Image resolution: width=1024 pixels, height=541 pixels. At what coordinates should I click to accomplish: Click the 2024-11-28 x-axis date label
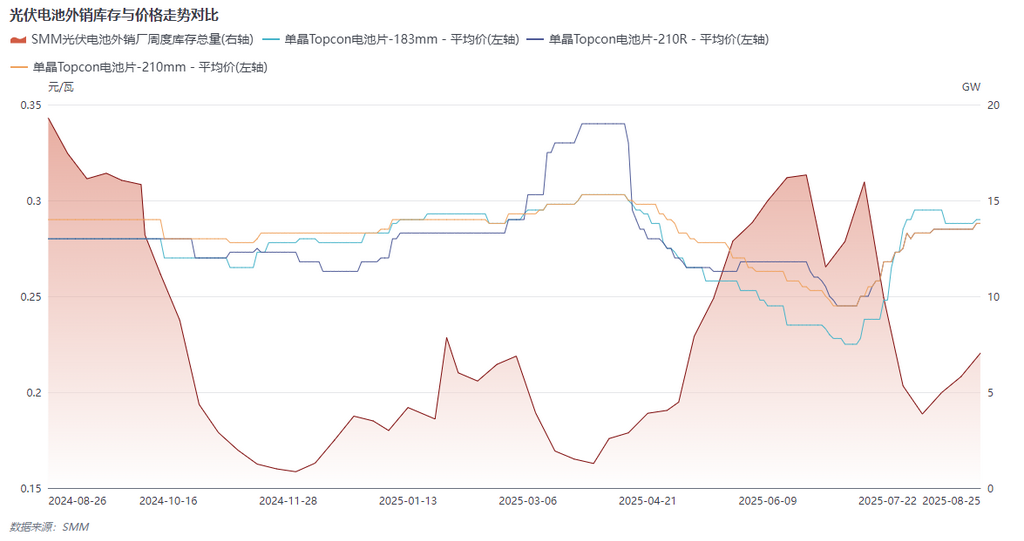(287, 500)
